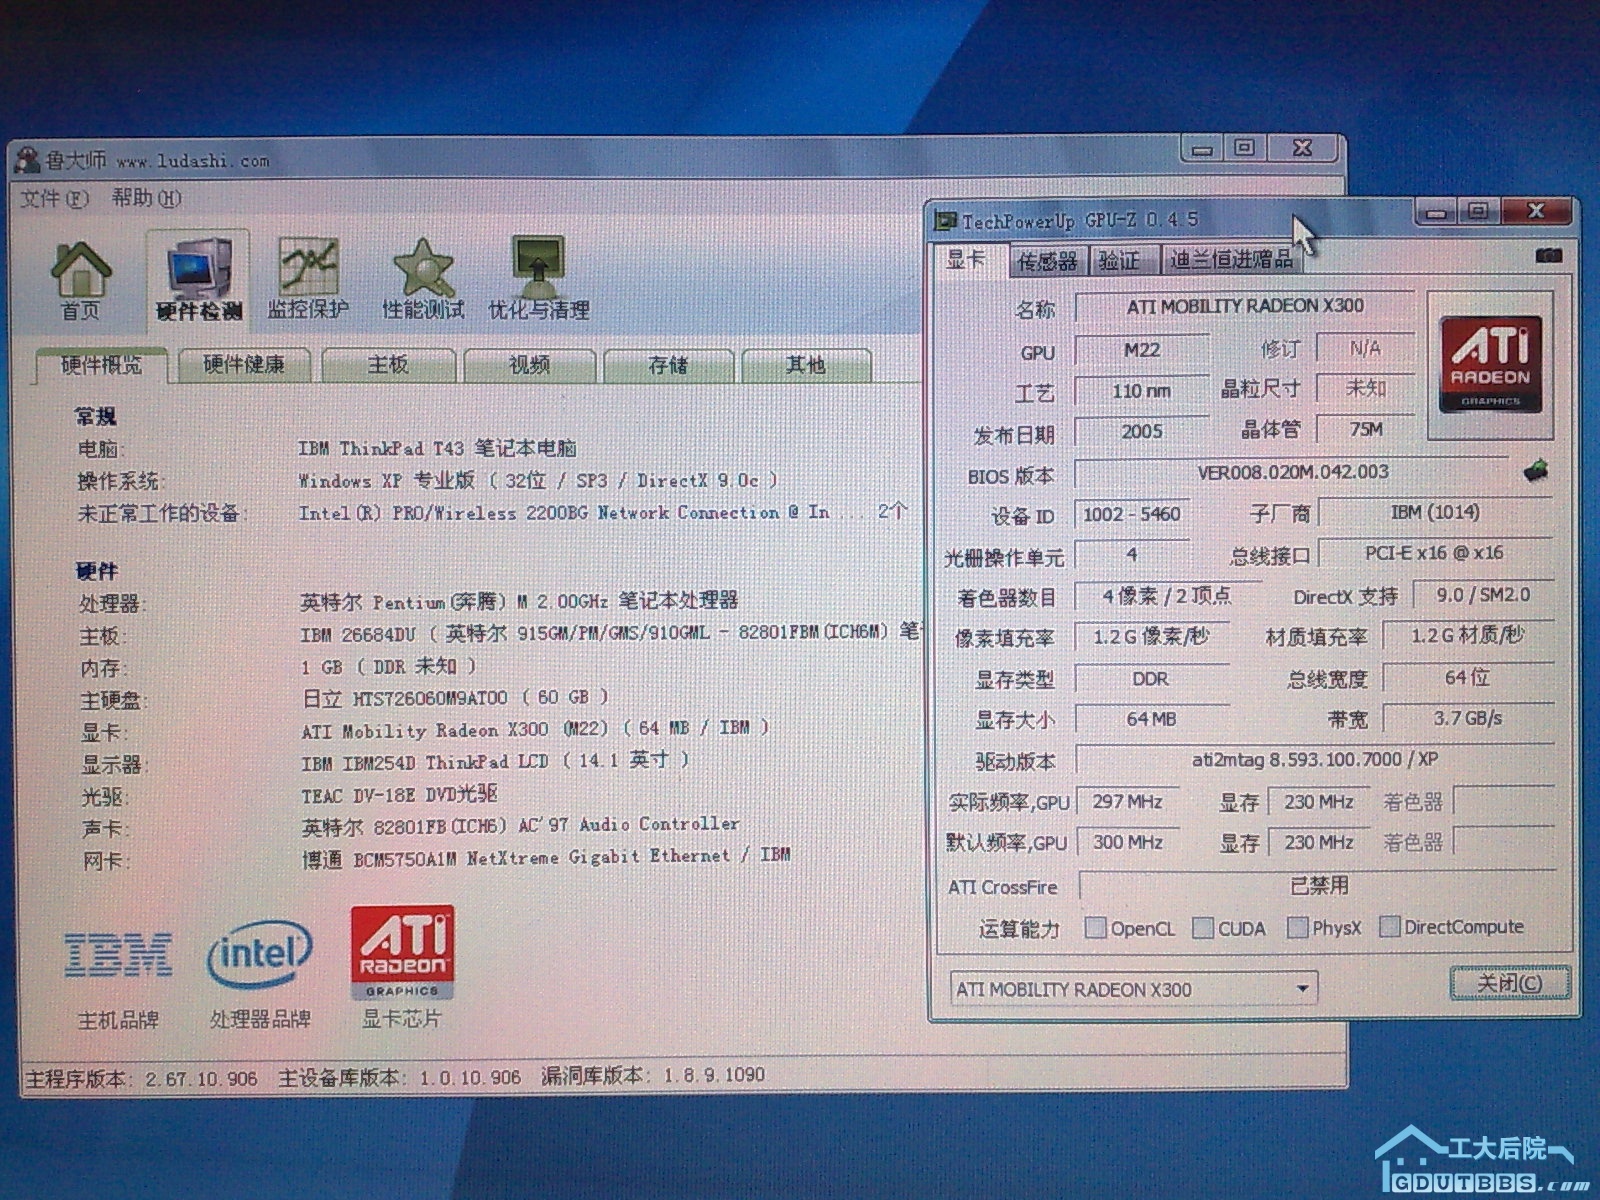The width and height of the screenshot is (1600, 1200).
Task: Click the Ludashi title bar app icon
Action: click(x=28, y=159)
